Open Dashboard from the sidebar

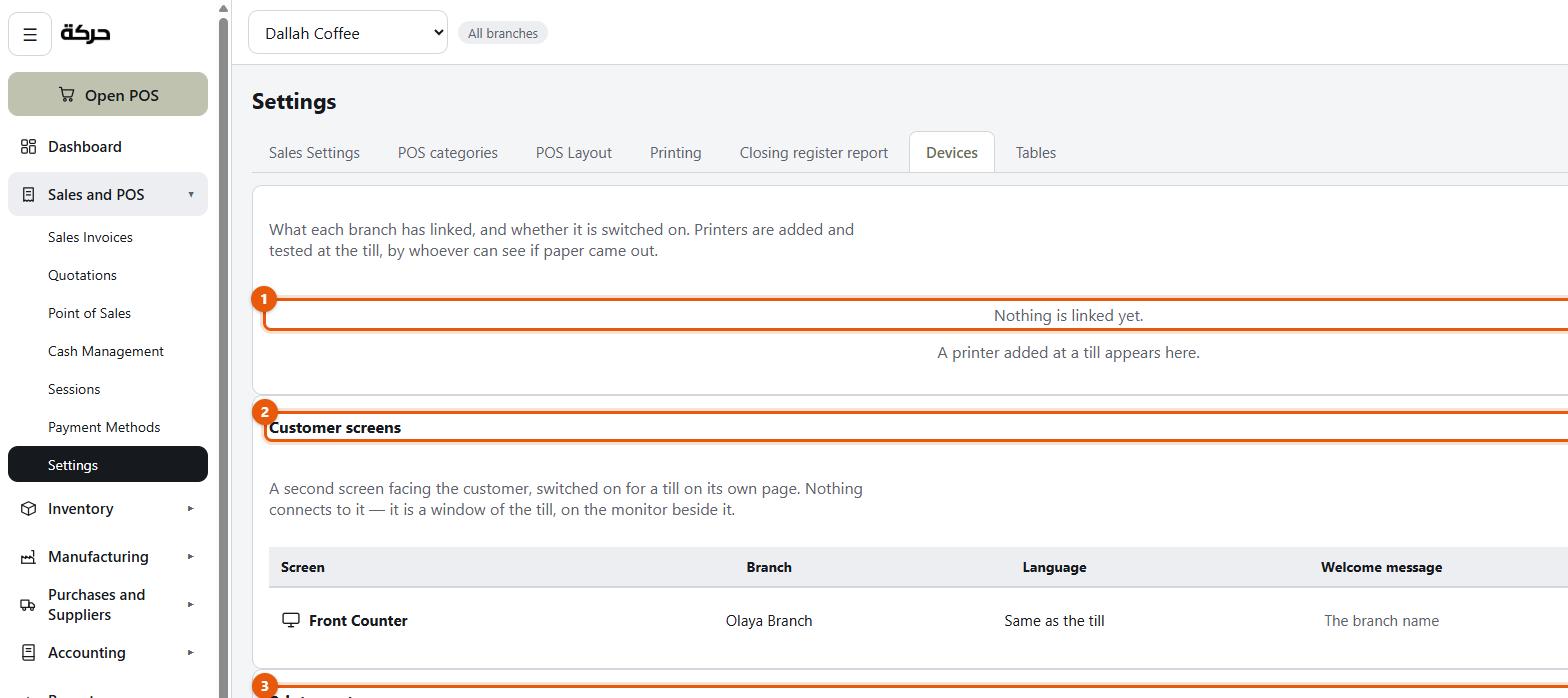108,147
